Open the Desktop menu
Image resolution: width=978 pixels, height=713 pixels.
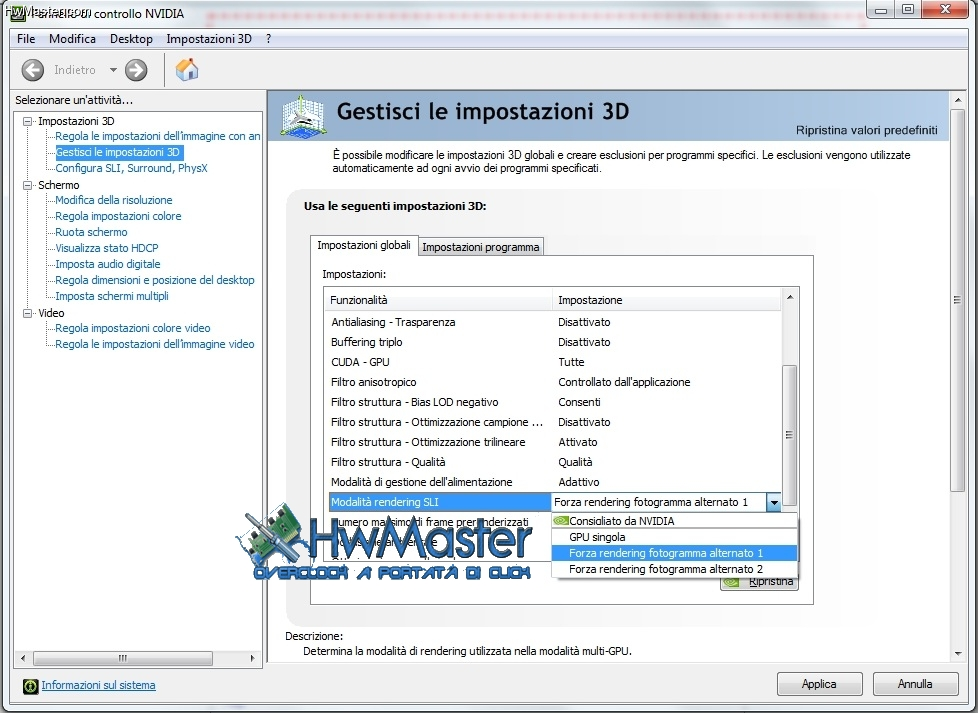coord(131,39)
